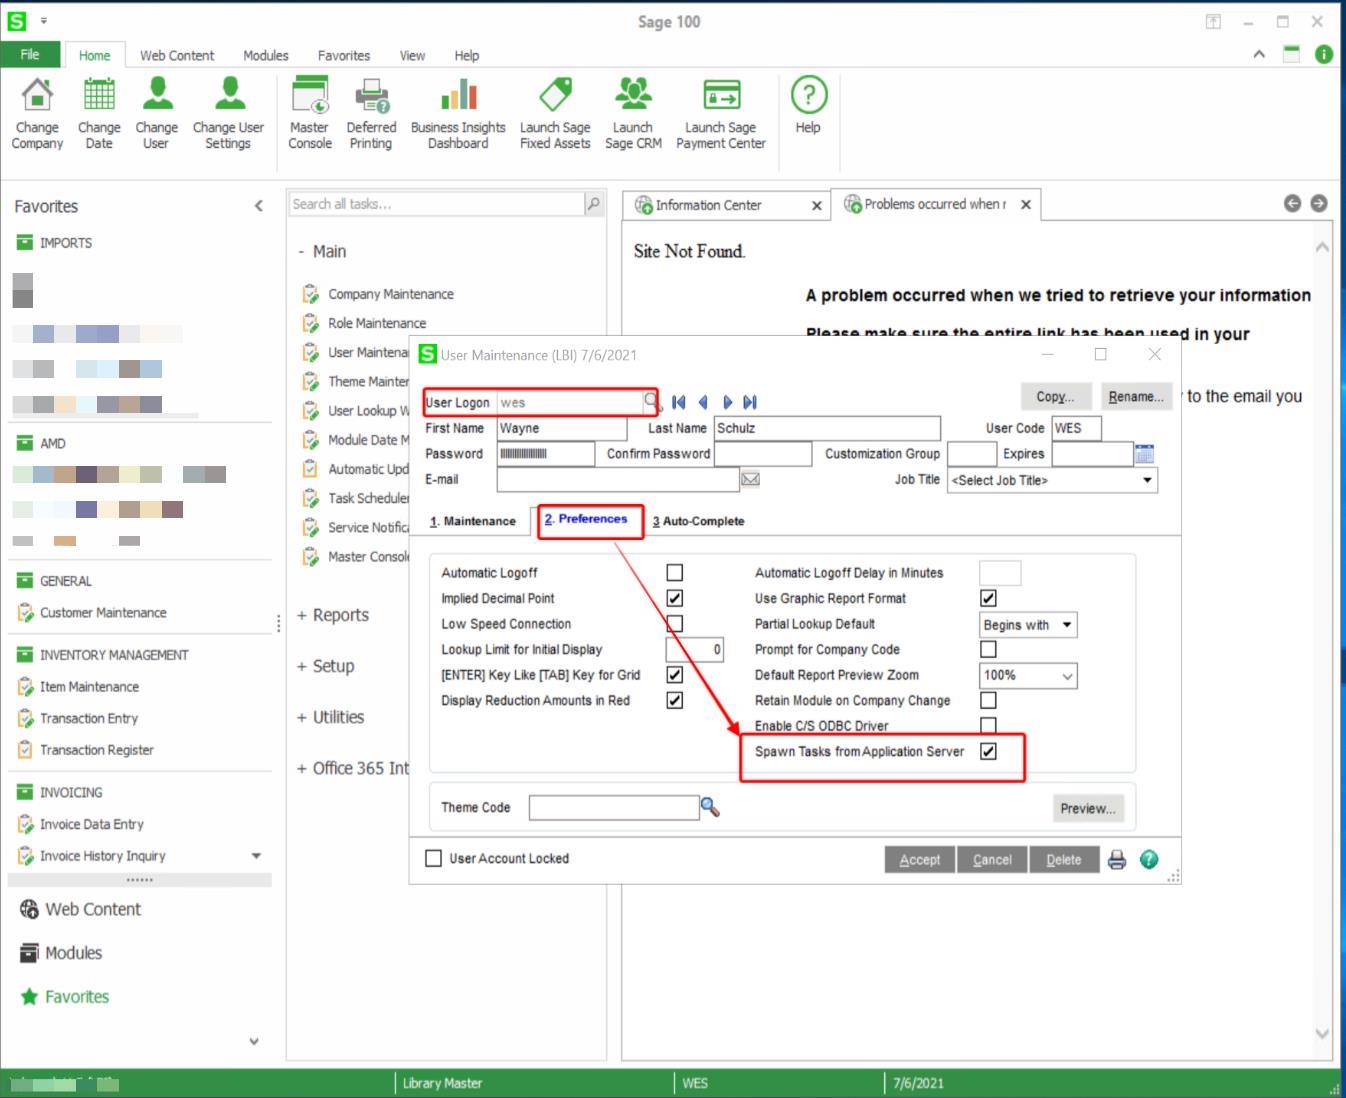Enable Retain Module on Company Change
This screenshot has height=1098, width=1346.
click(x=988, y=700)
